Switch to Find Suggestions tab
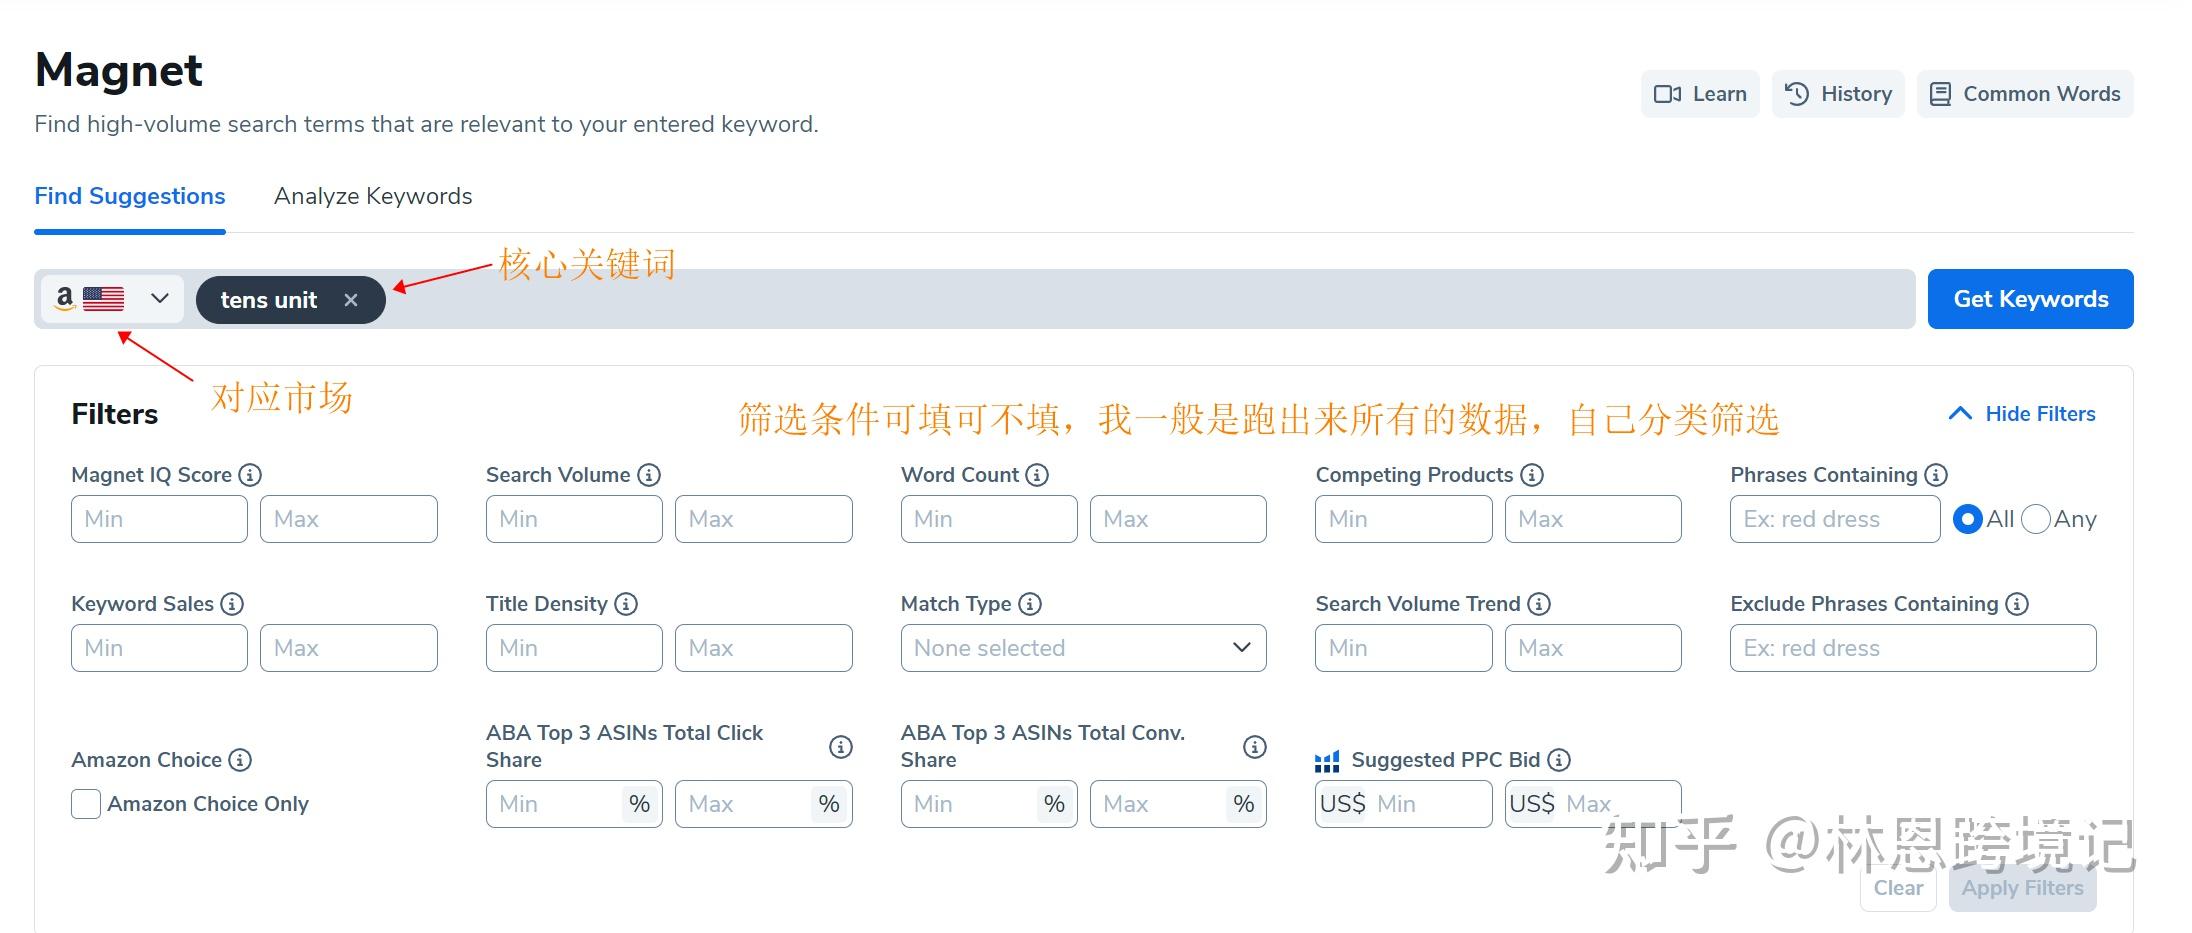The height and width of the screenshot is (933, 2192). pos(130,196)
